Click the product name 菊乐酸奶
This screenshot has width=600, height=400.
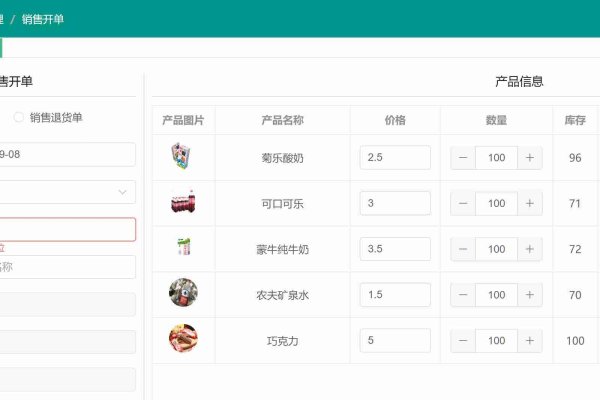pos(282,158)
